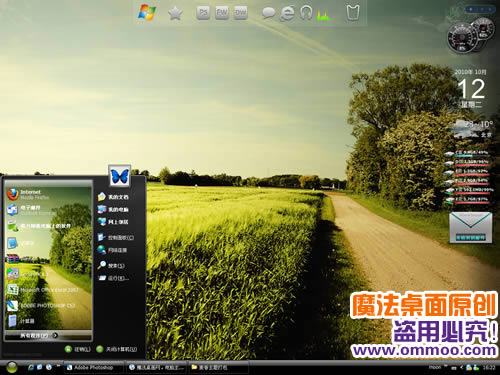The image size is (500, 375).
Task: Click the 注销(L) log off button
Action: (x=78, y=349)
